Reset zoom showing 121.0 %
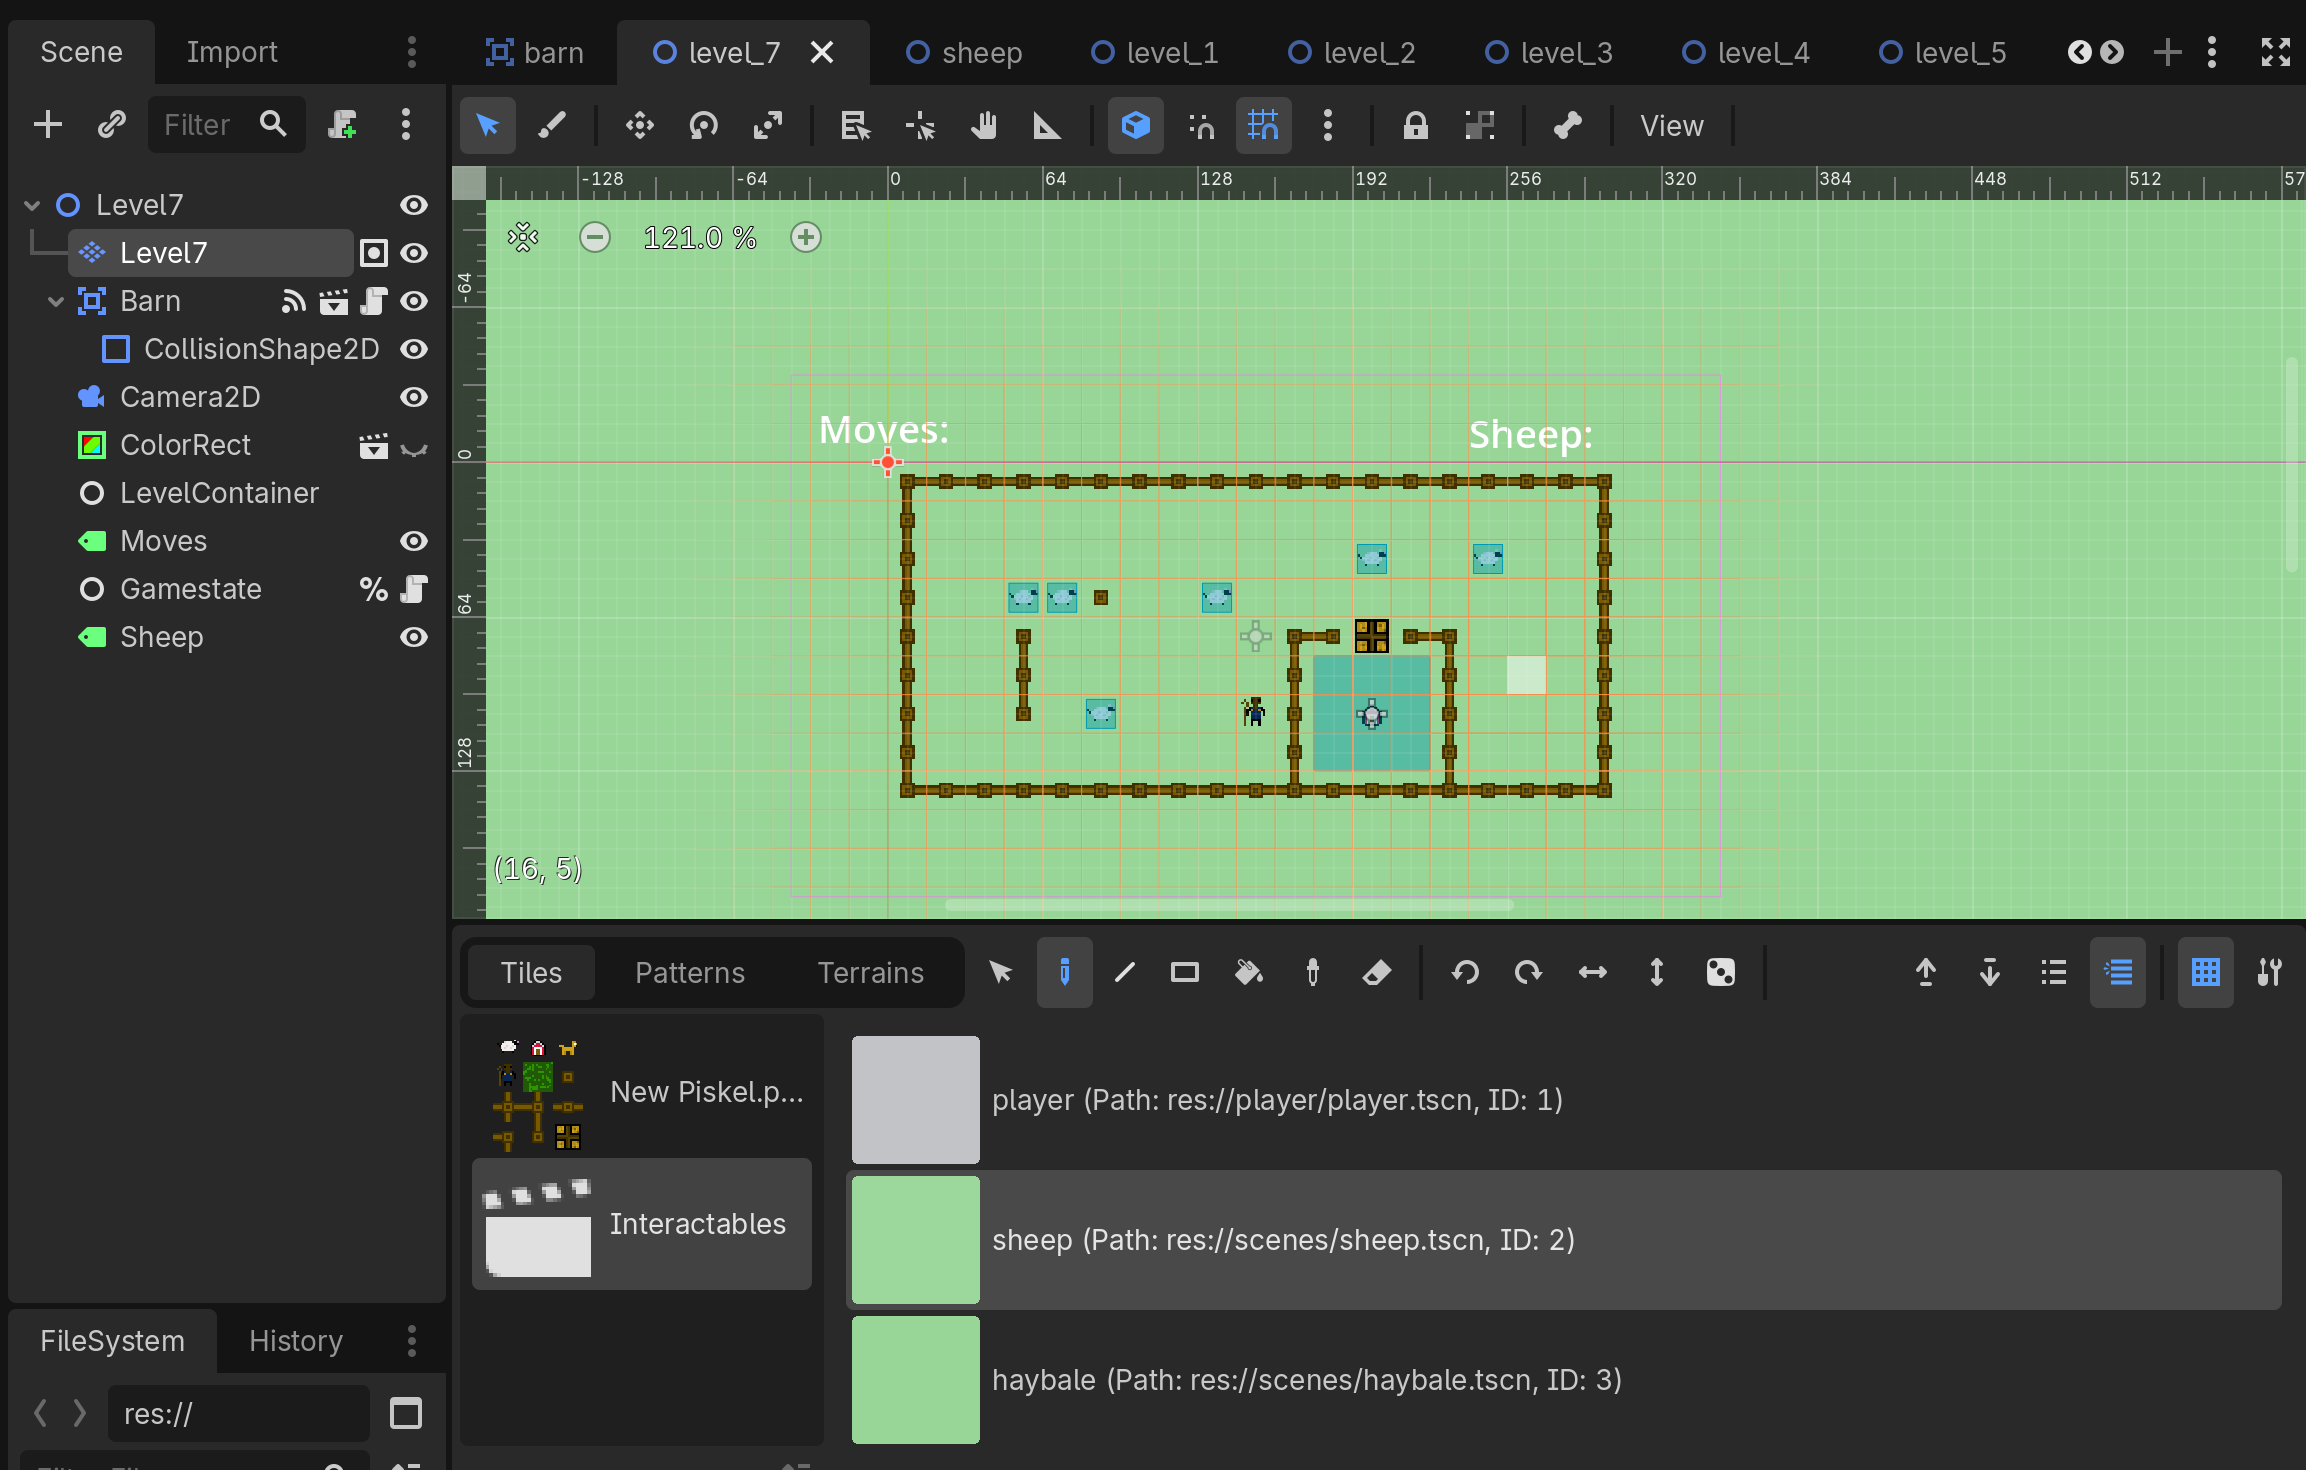The image size is (2306, 1470). (x=700, y=237)
